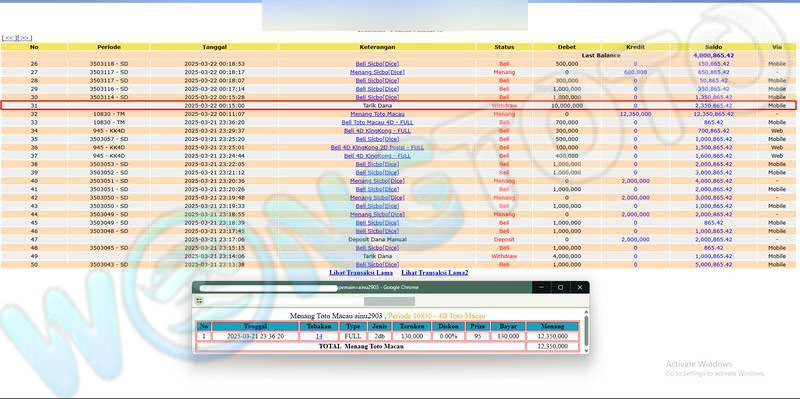Open Lihat Transaksi Lama2 link
This screenshot has width=800, height=399.
click(x=435, y=273)
